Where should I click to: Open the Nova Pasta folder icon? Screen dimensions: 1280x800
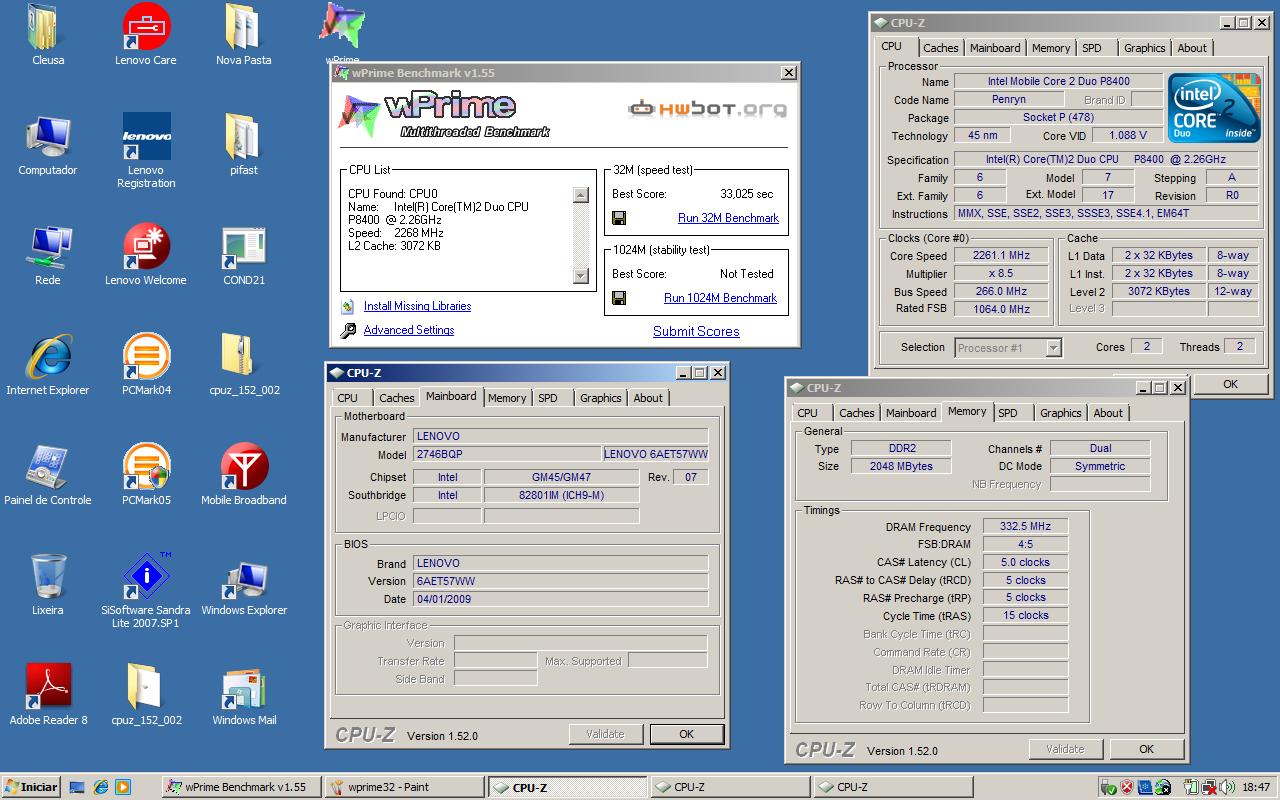coord(243,28)
